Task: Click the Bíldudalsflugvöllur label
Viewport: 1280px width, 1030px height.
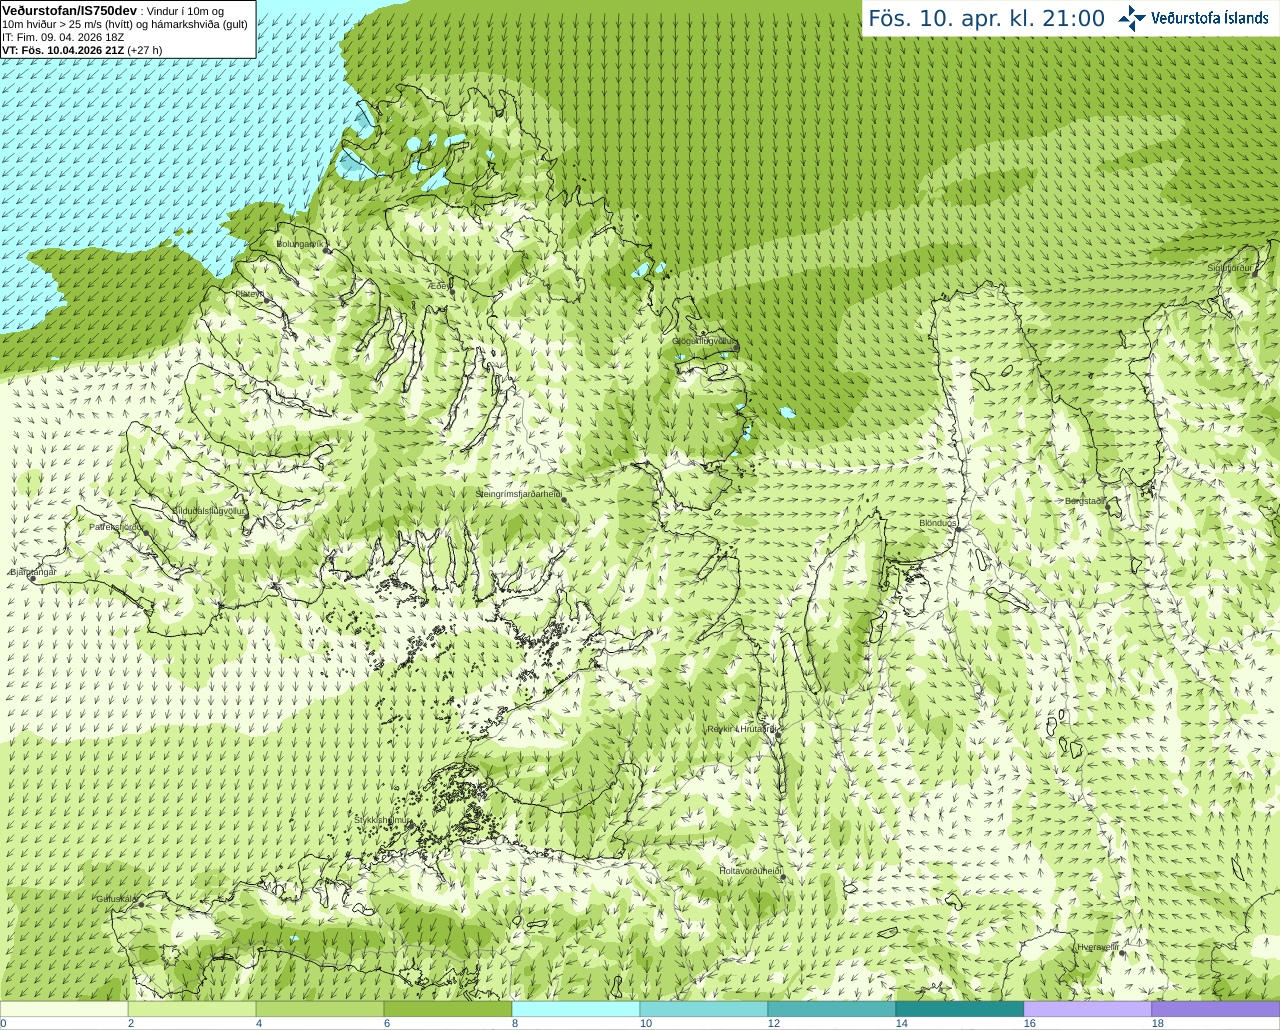Action: pos(209,510)
